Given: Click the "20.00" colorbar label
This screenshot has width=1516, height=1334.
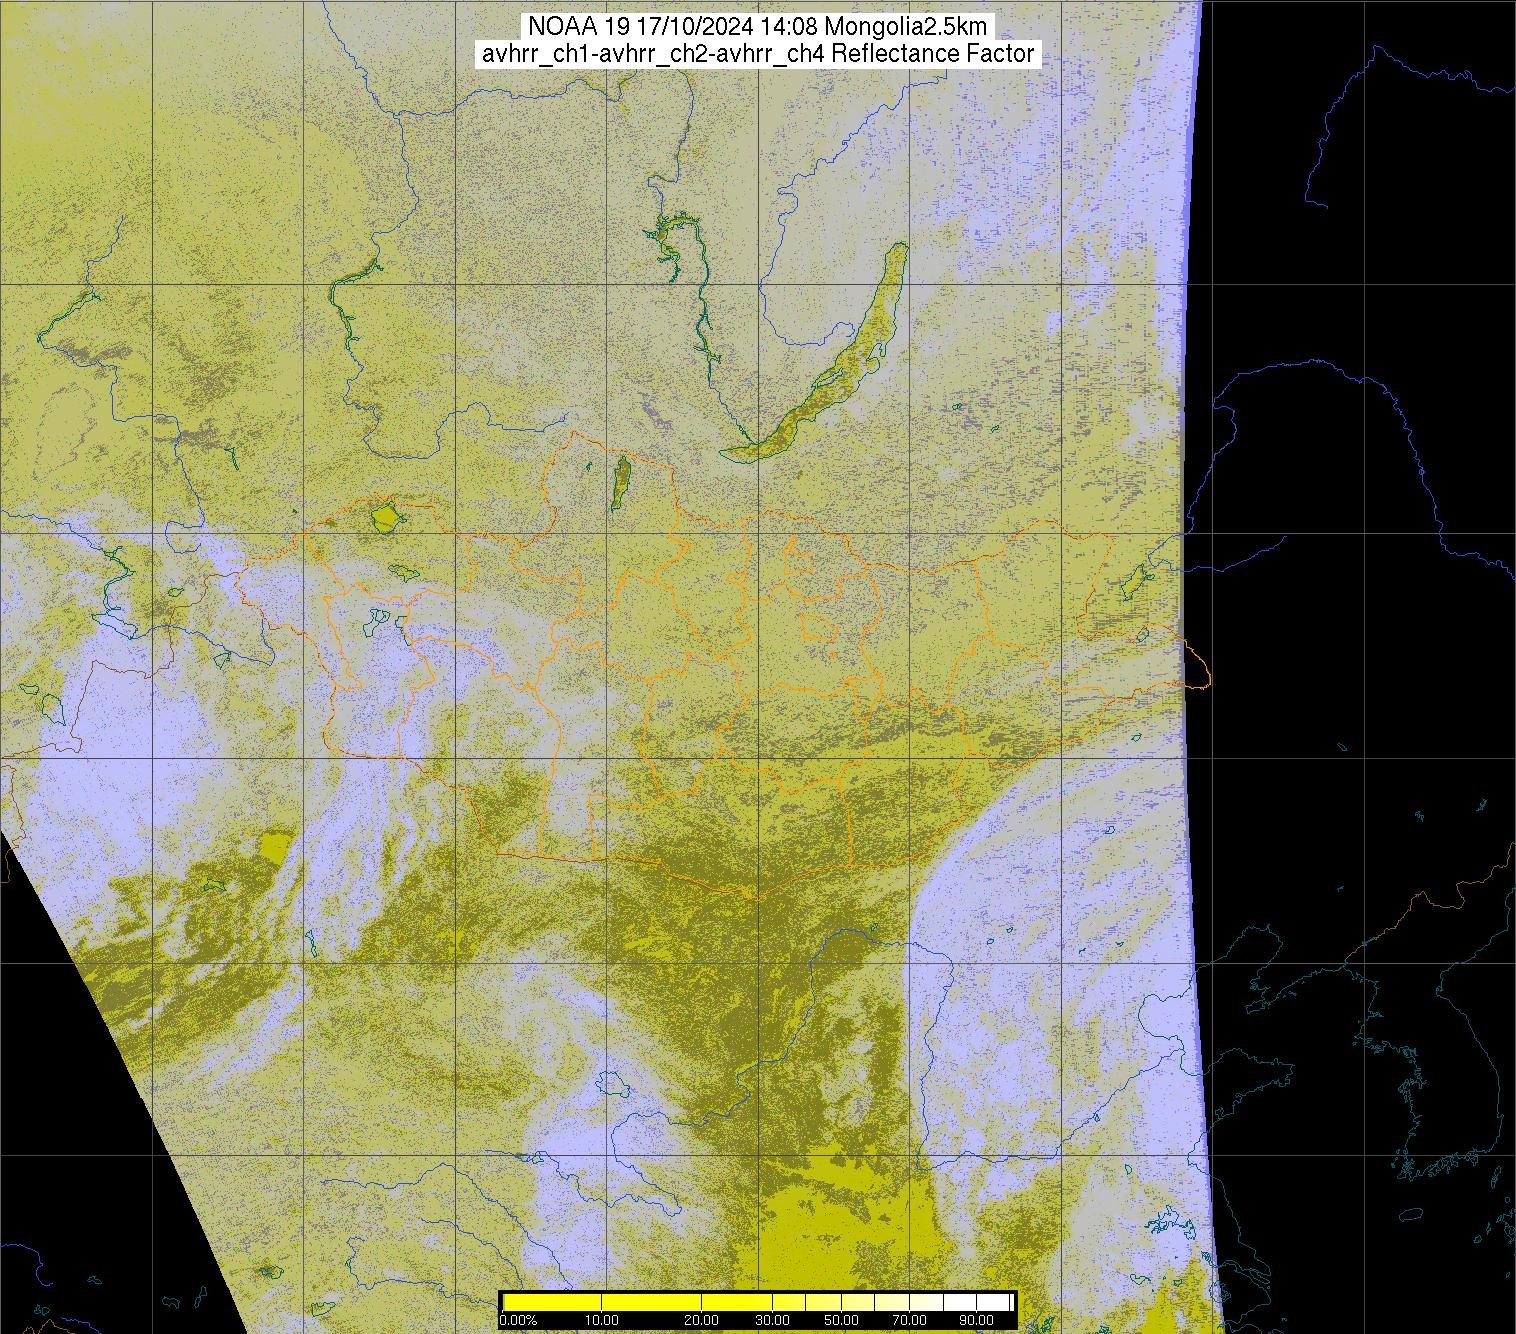Looking at the screenshot, I should 702,1321.
